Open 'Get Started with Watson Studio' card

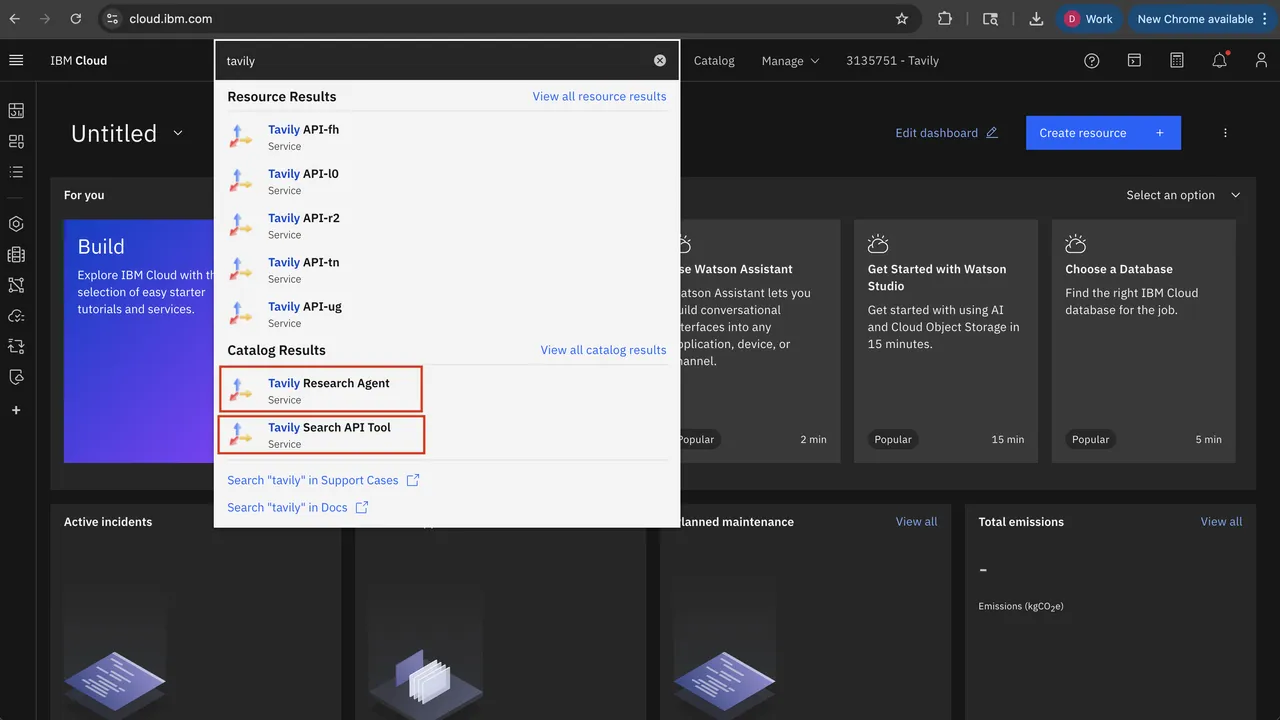(x=945, y=341)
